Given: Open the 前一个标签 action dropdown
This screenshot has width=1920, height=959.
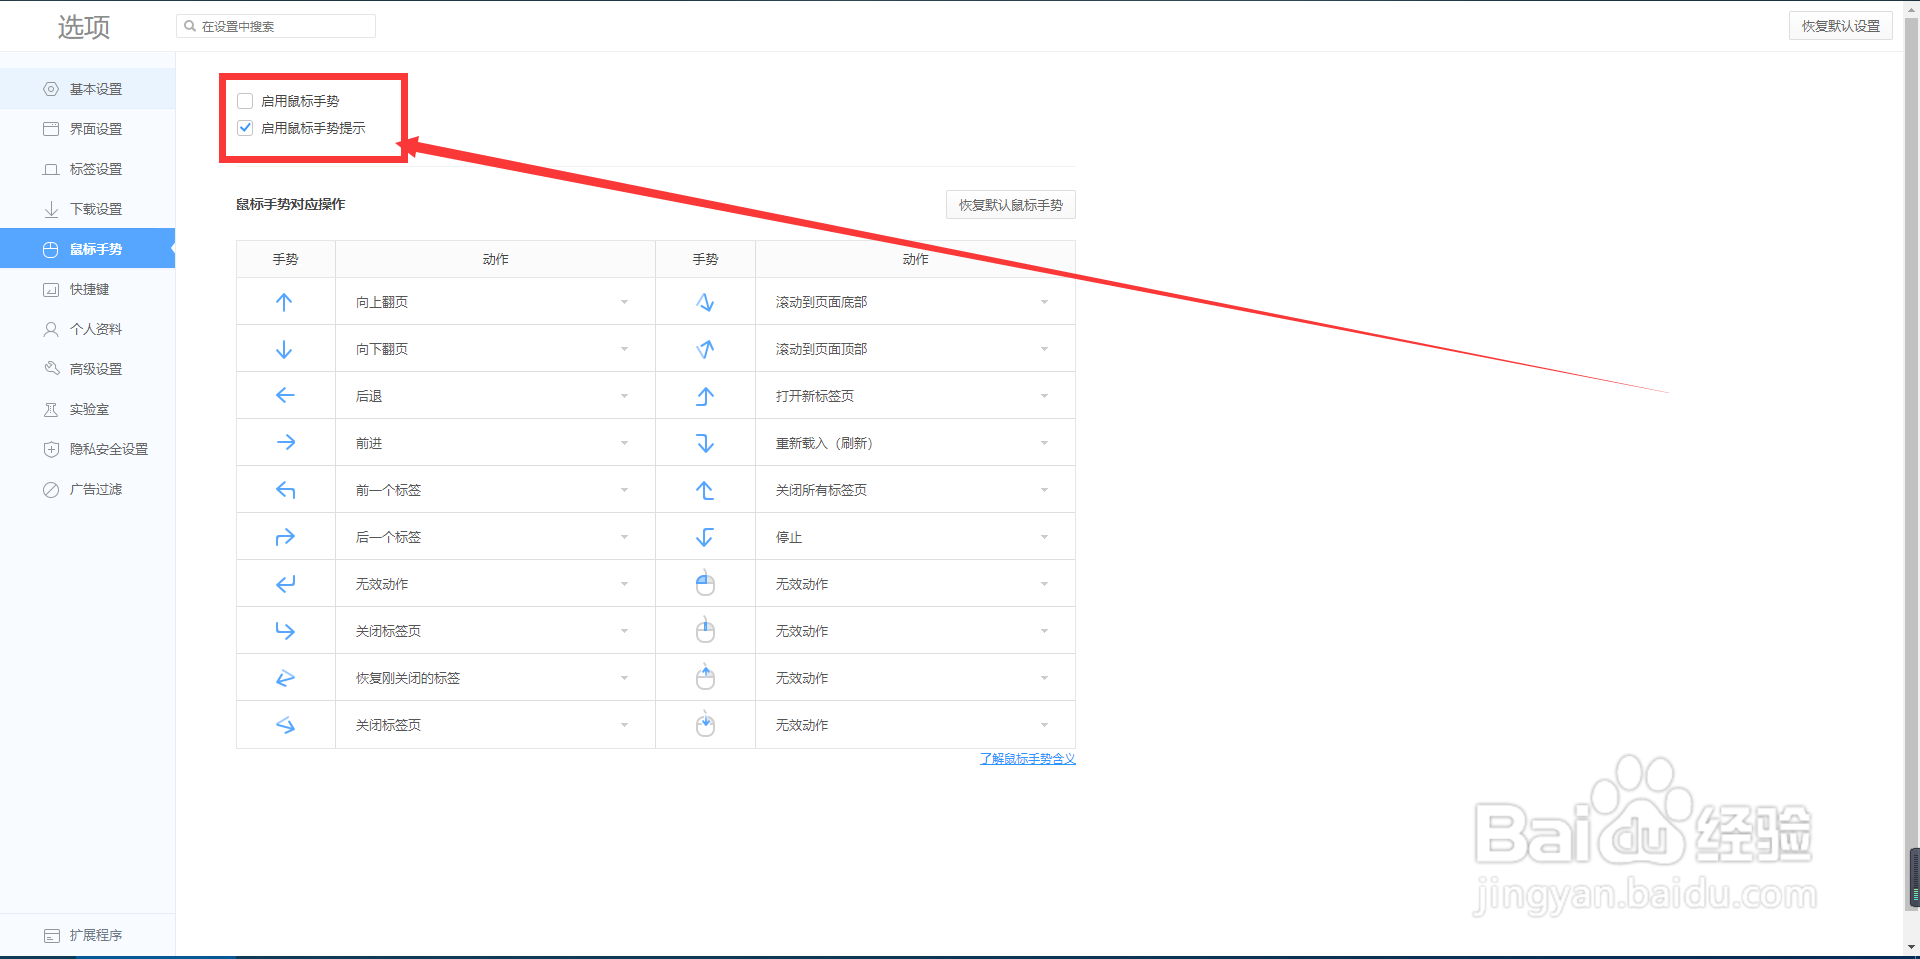Looking at the screenshot, I should click(495, 490).
